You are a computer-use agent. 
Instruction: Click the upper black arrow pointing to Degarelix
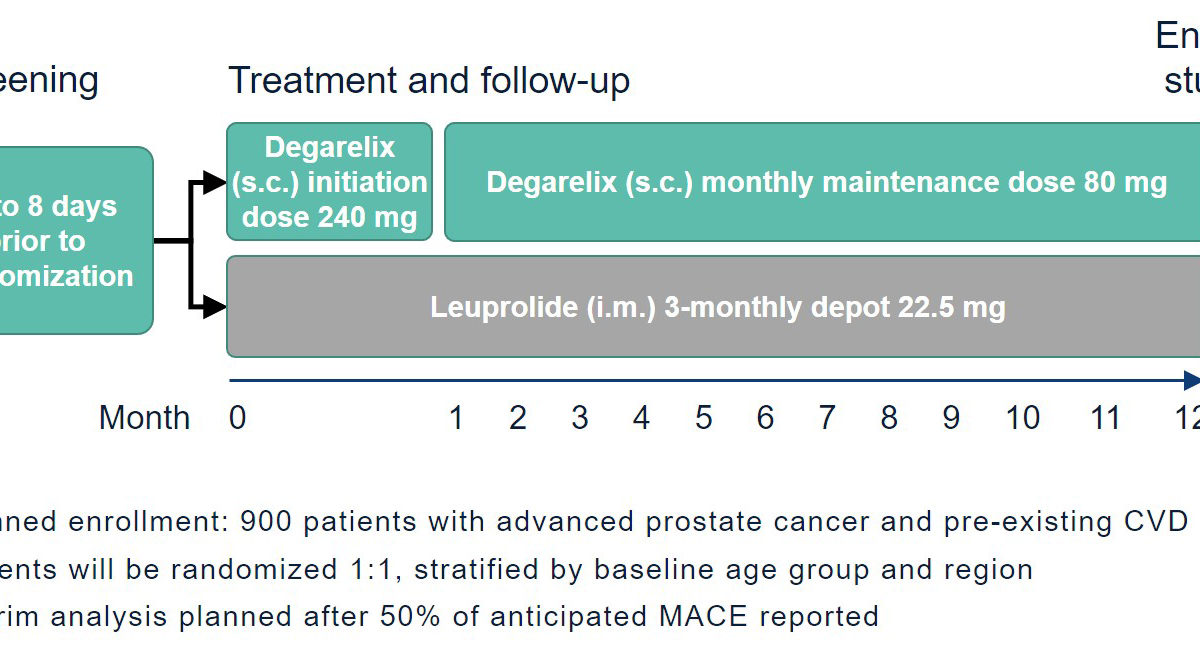tap(214, 182)
